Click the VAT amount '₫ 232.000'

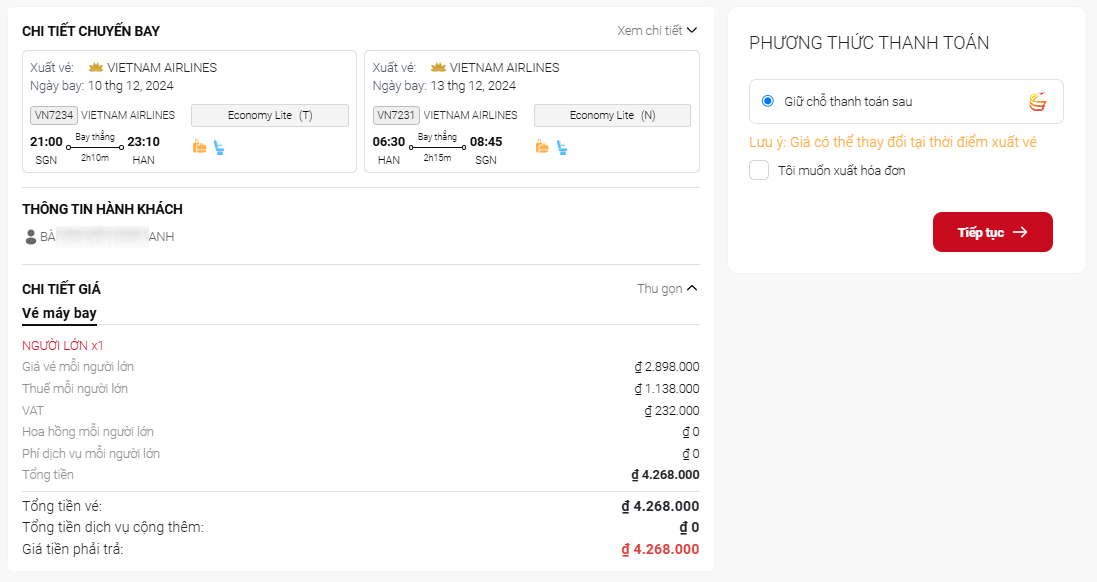(x=672, y=411)
